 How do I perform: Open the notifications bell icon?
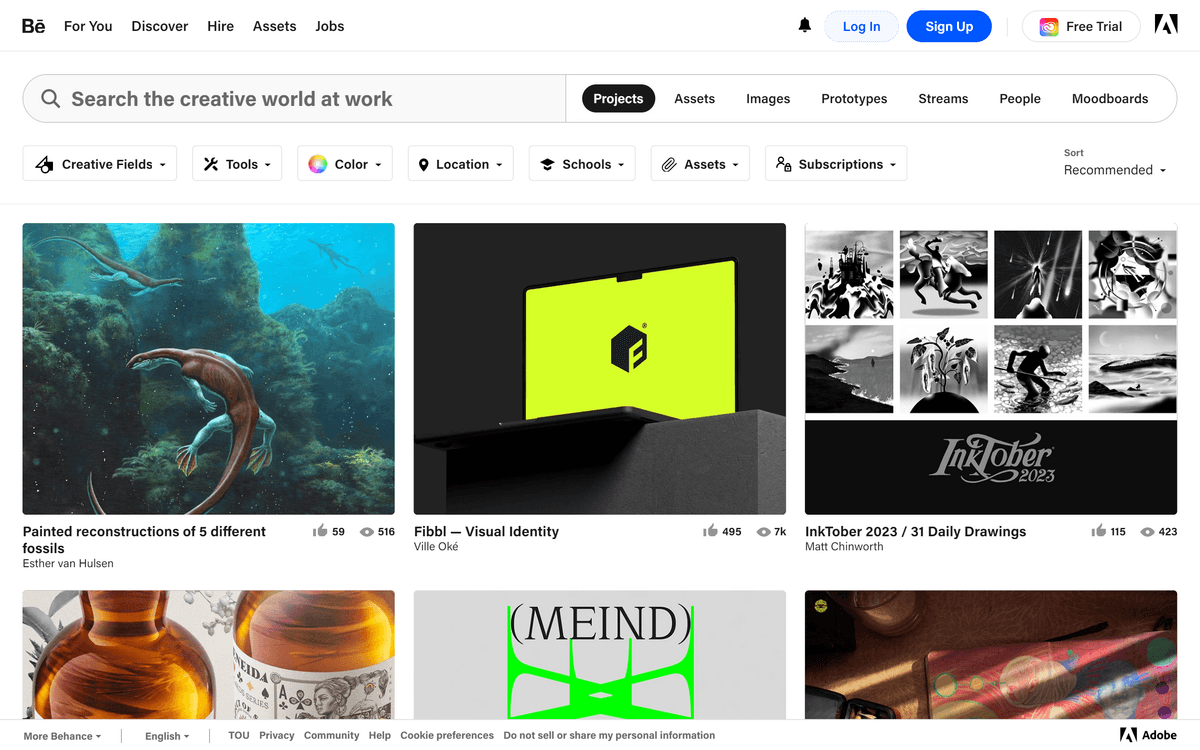(804, 26)
